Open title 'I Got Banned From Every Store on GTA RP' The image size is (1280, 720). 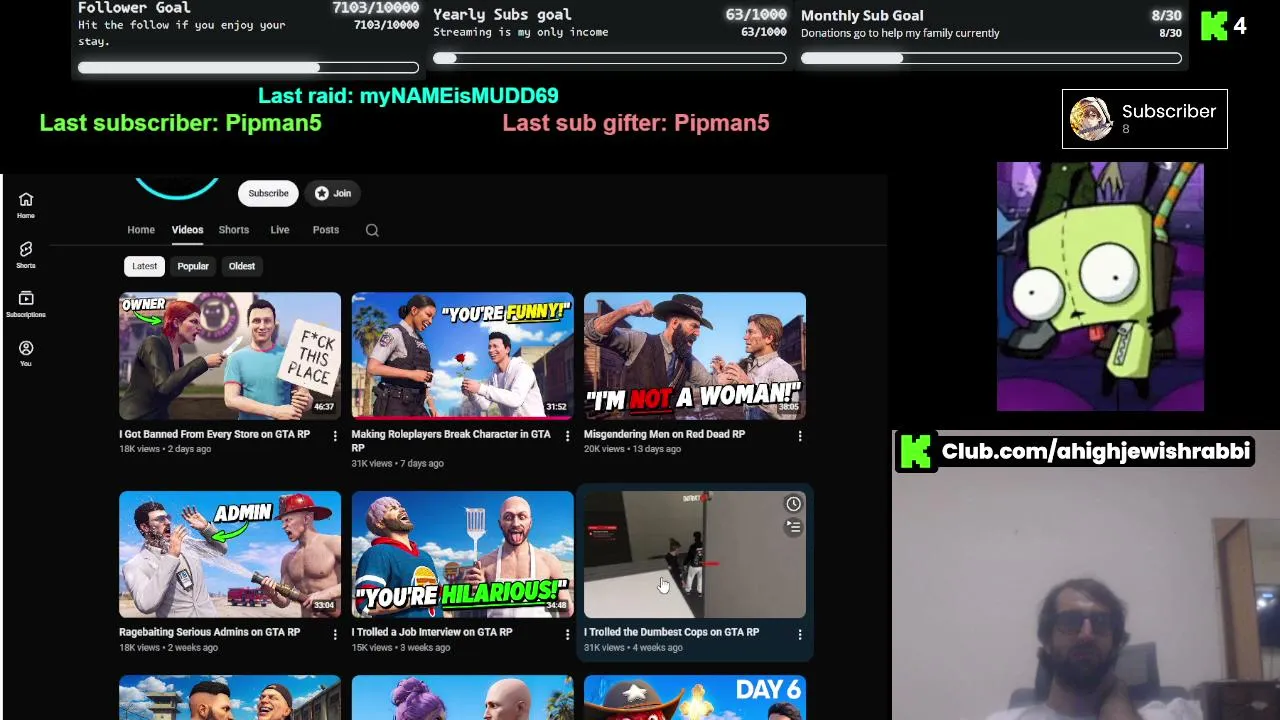pyautogui.click(x=214, y=434)
